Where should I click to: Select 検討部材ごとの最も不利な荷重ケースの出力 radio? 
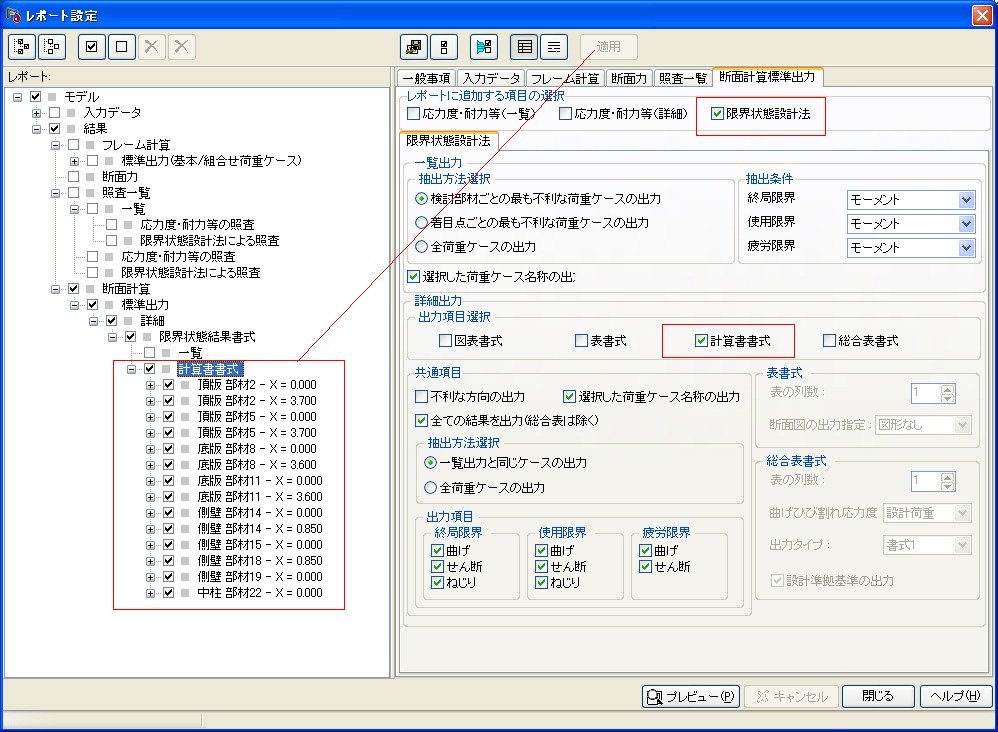coord(421,199)
